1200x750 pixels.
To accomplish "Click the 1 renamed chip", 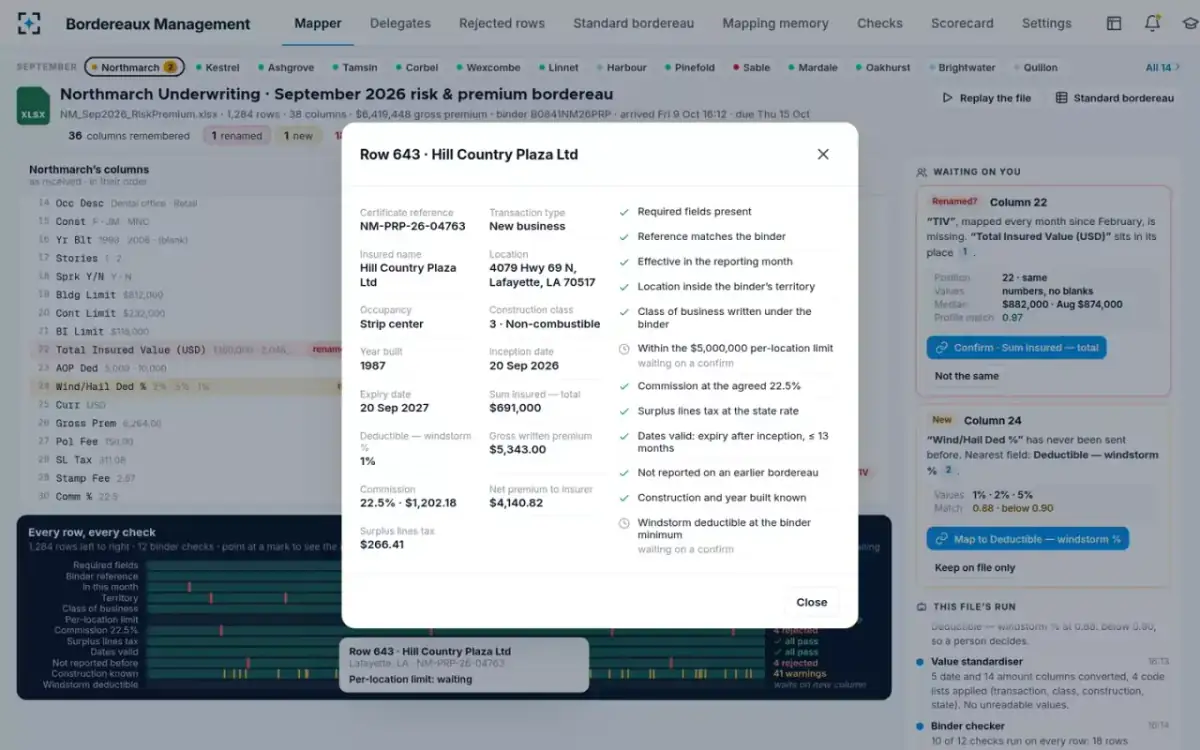I will pyautogui.click(x=236, y=136).
